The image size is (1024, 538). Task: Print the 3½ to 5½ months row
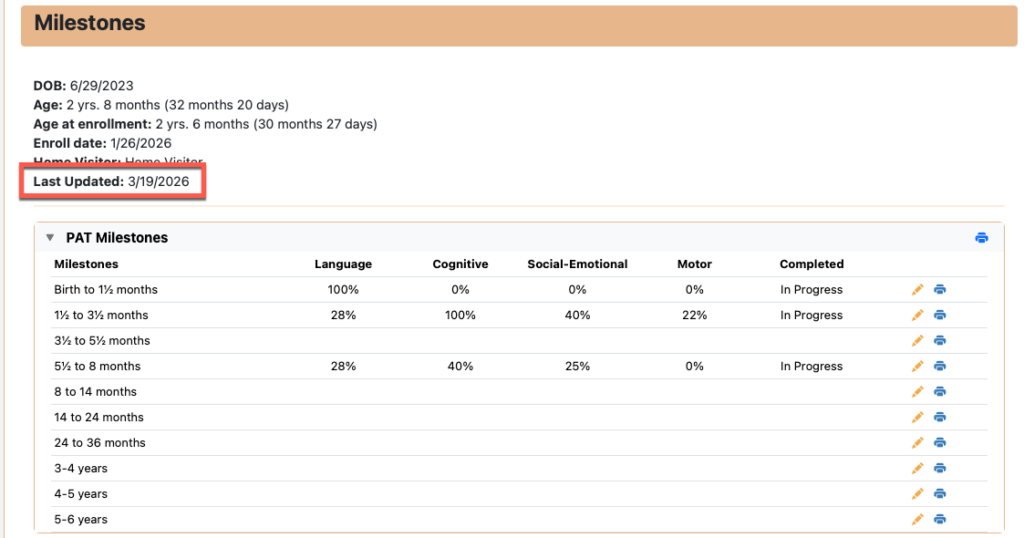(940, 341)
